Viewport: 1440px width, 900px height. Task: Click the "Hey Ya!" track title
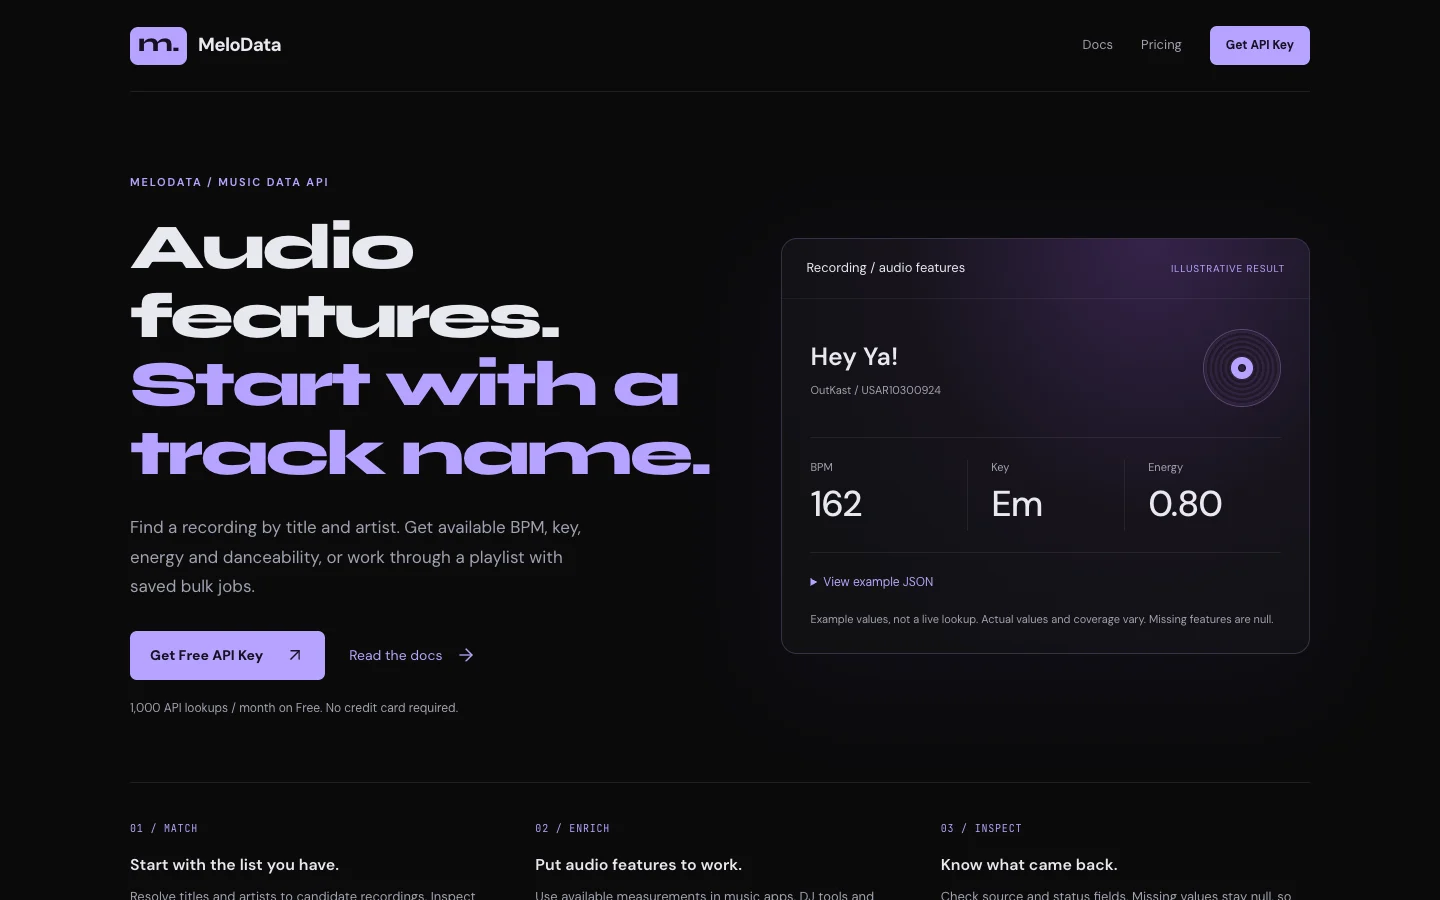click(854, 357)
